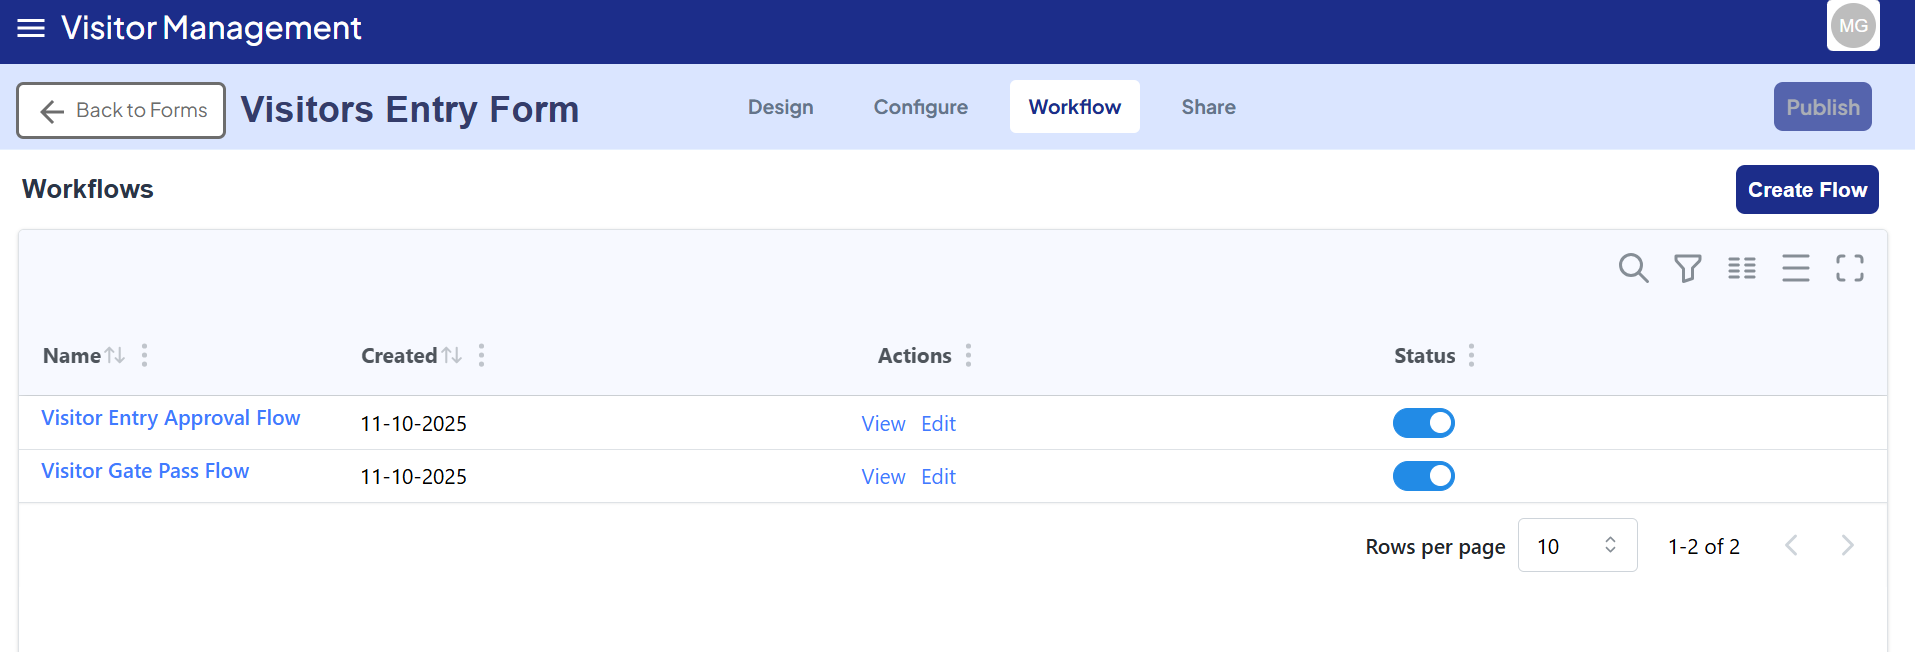Screen dimensions: 1915x652
Task: Click the MG user avatar
Action: click(1853, 26)
